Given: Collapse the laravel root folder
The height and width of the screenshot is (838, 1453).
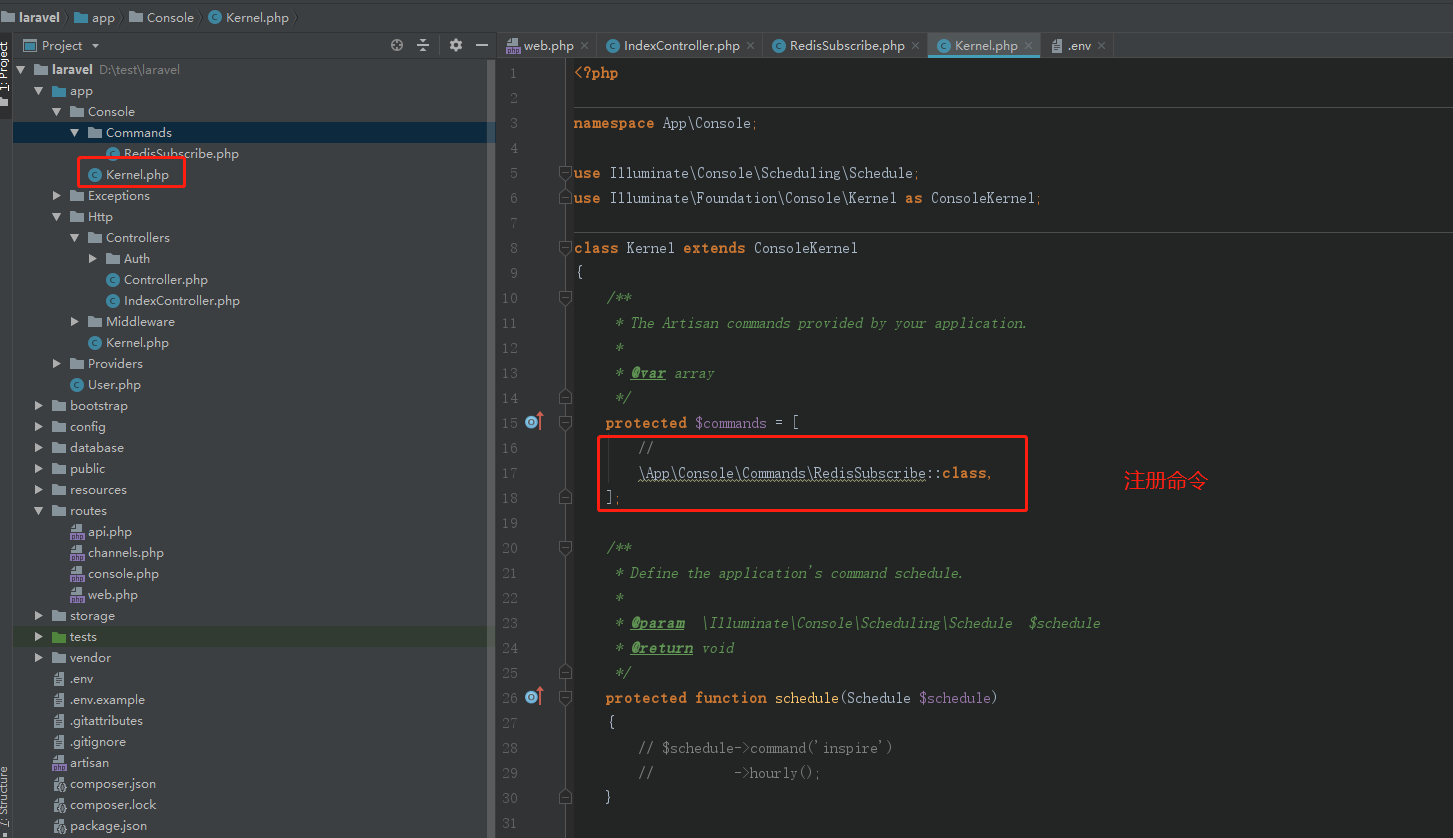Looking at the screenshot, I should click(x=21, y=70).
